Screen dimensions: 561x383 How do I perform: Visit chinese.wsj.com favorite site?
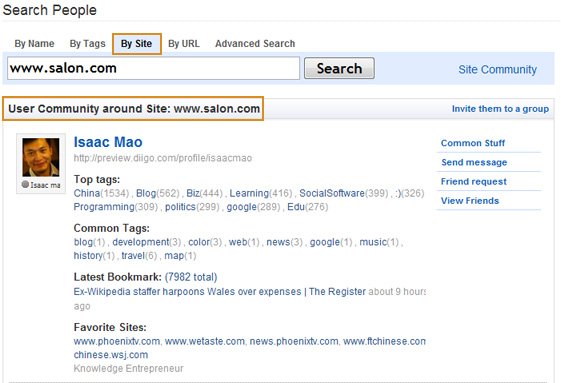pyautogui.click(x=111, y=355)
